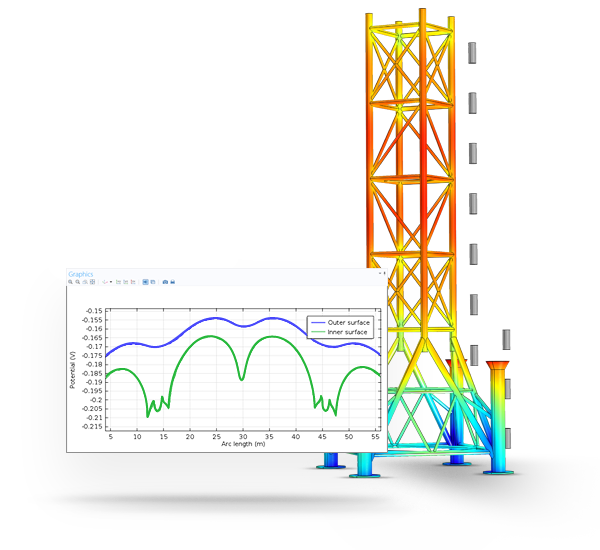Click the second green axis-scale toolbar icon

[126, 282]
